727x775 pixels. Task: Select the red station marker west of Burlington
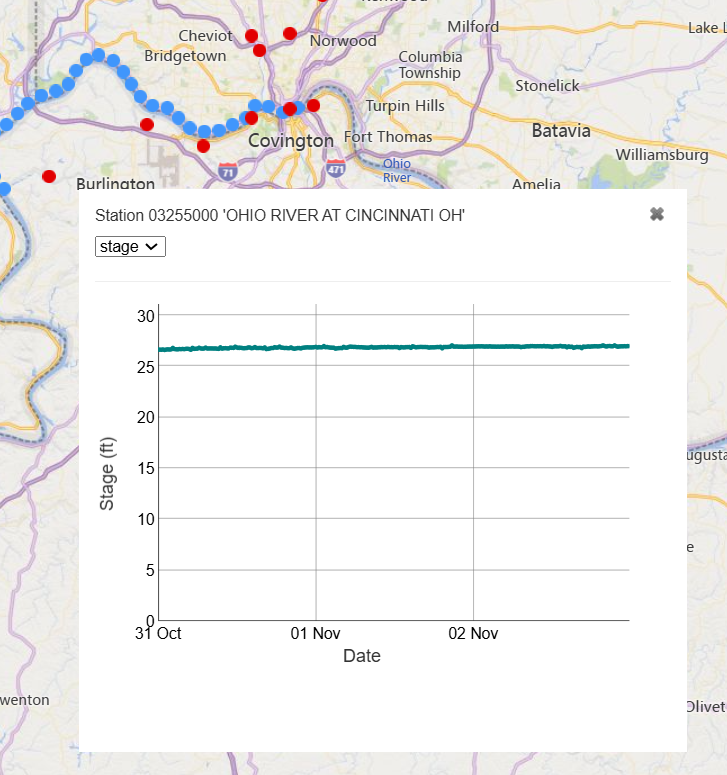[x=49, y=176]
